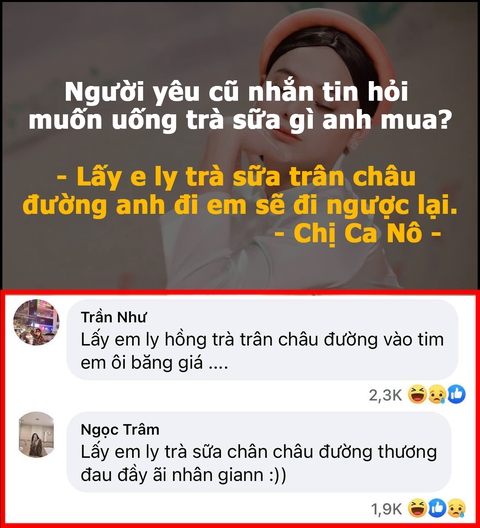
Task: Click the white headline 'Người yêu cũ nhắn tin hỏi'
Action: pos(236,92)
